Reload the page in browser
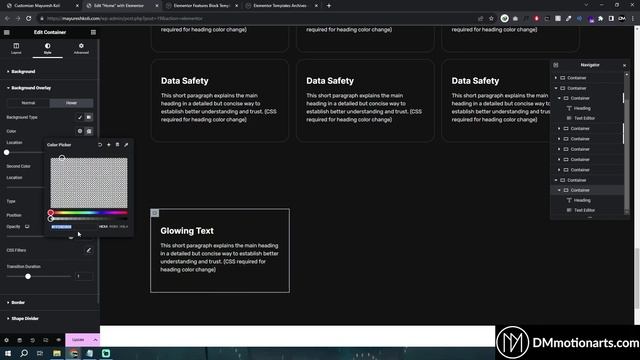Image resolution: width=640 pixels, height=360 pixels. tap(29, 18)
